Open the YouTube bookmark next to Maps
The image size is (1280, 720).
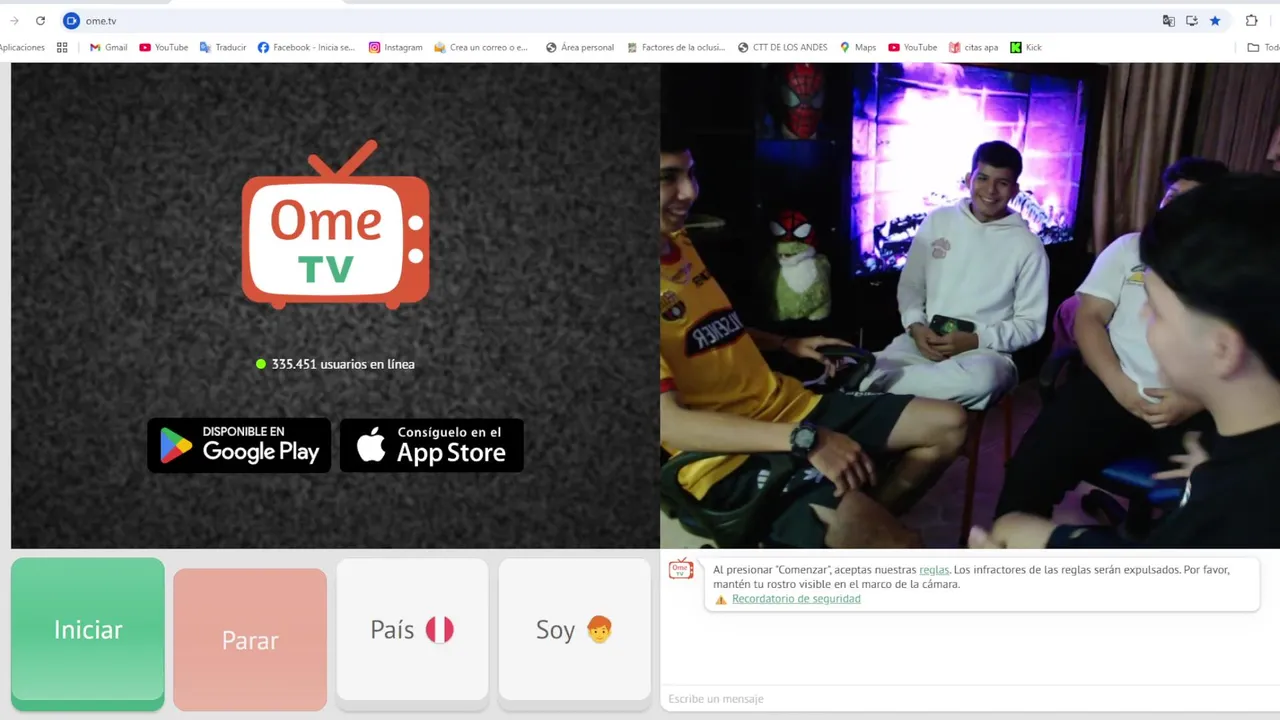coord(913,47)
